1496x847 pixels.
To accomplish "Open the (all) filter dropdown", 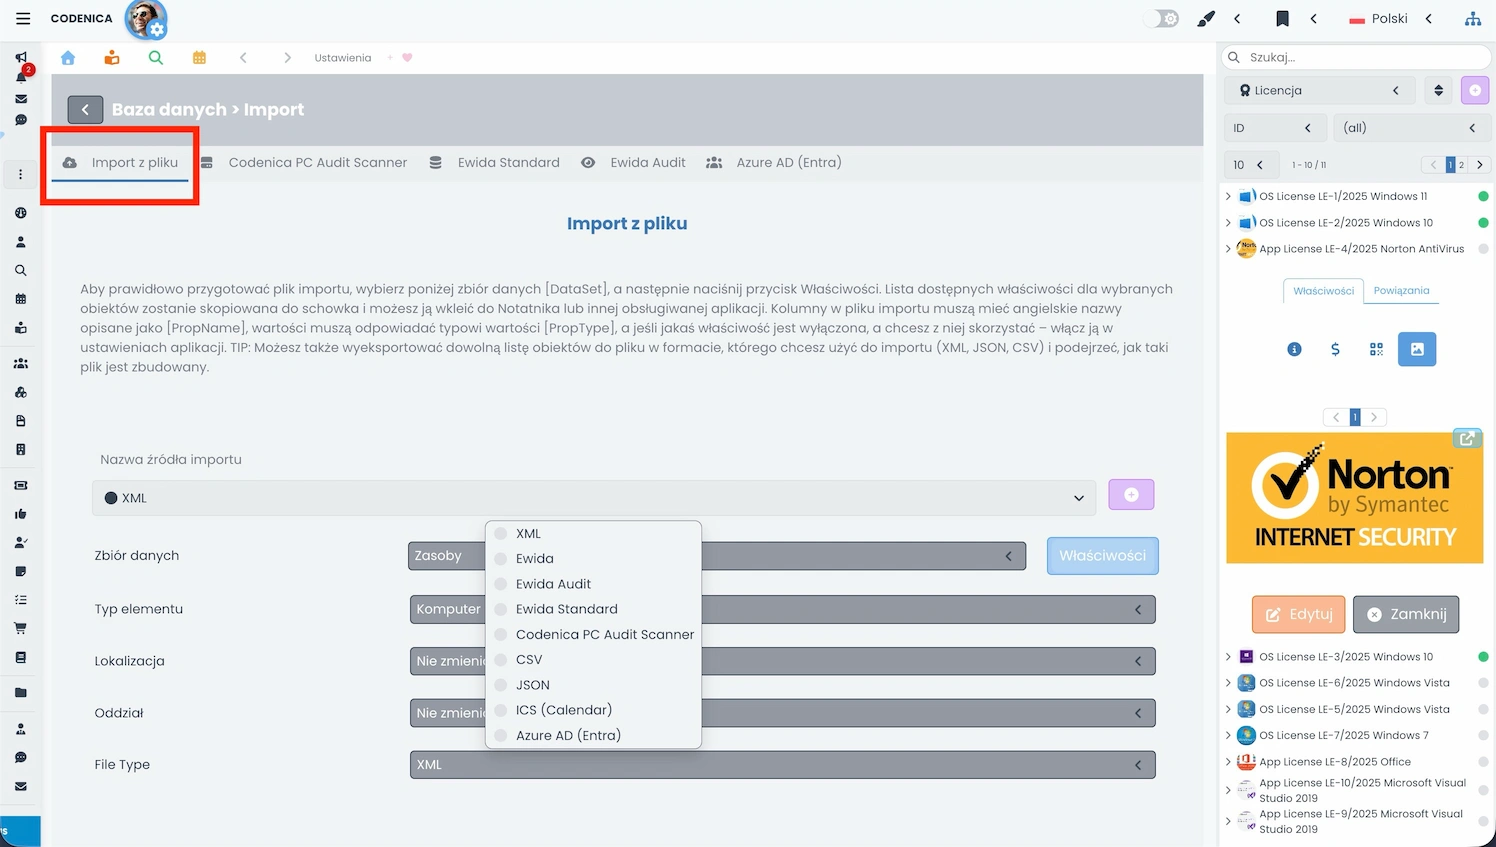I will pyautogui.click(x=1412, y=128).
